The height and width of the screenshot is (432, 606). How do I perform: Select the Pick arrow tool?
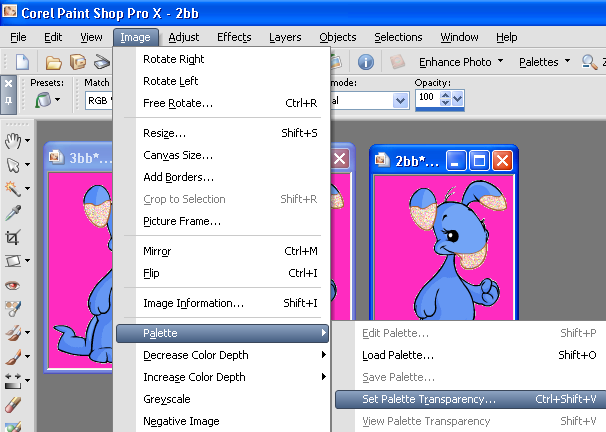[13, 165]
